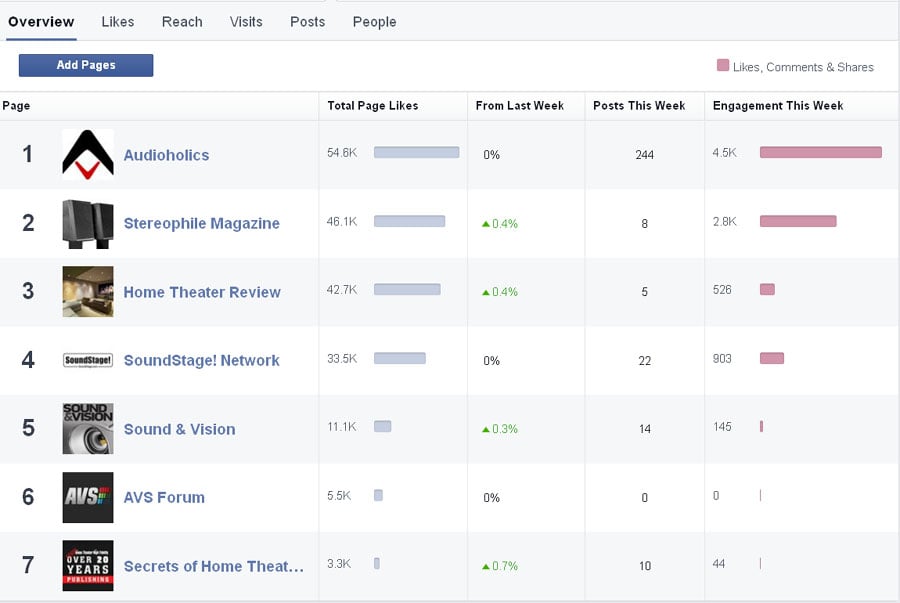900x603 pixels.
Task: Click the Audioholics engagement bar
Action: tap(820, 153)
